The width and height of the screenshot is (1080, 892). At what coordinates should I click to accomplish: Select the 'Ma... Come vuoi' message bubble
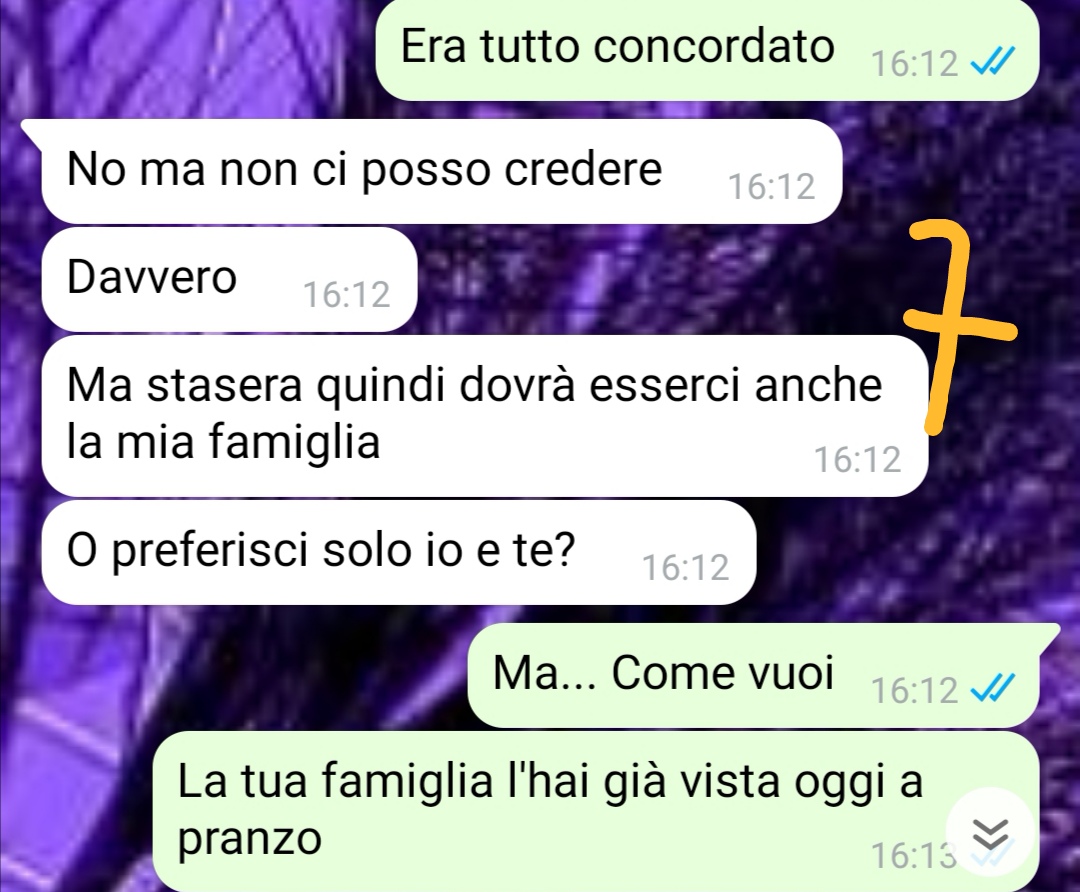(753, 675)
